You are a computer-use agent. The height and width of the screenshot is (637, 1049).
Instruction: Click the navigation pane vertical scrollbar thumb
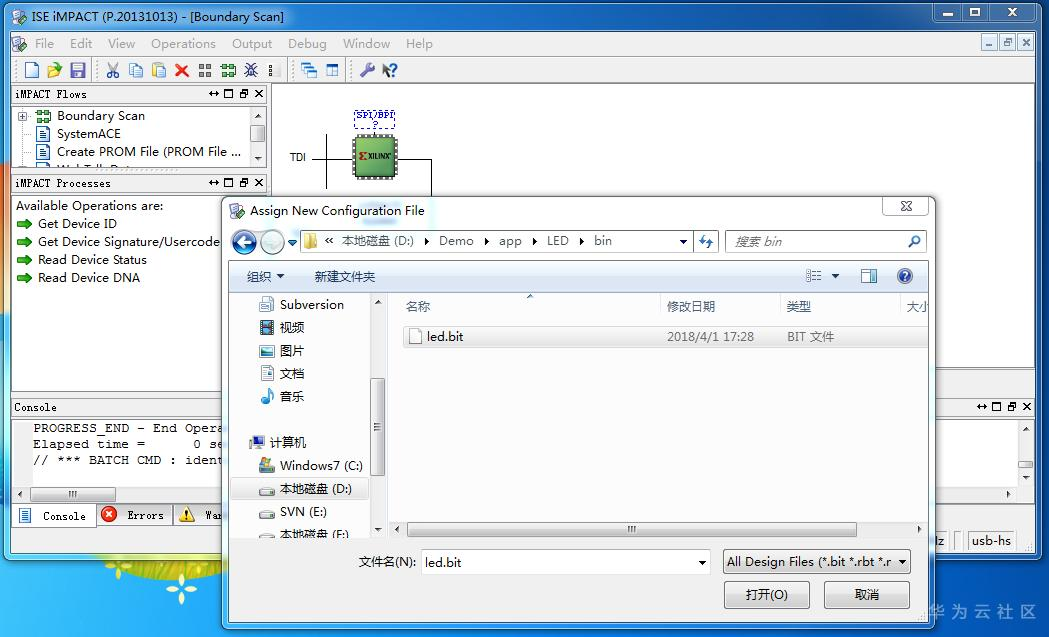(377, 426)
